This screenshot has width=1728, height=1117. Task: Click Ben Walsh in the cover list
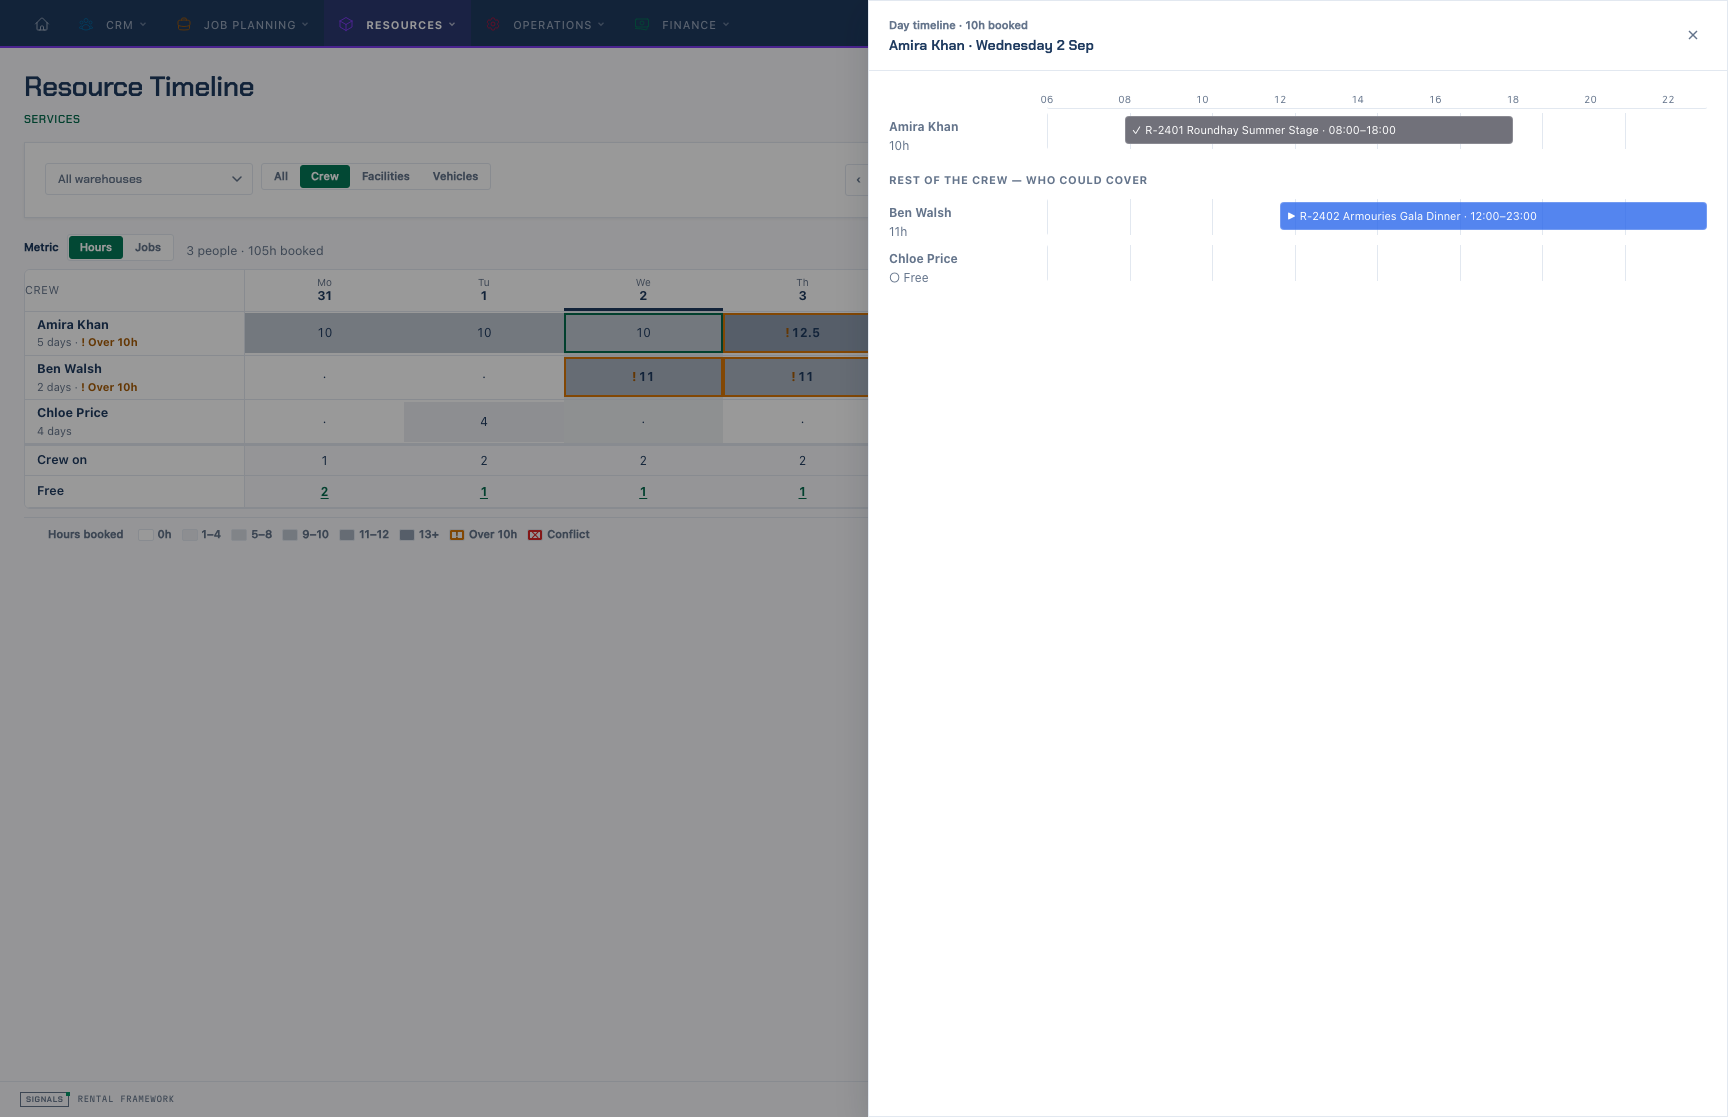920,213
